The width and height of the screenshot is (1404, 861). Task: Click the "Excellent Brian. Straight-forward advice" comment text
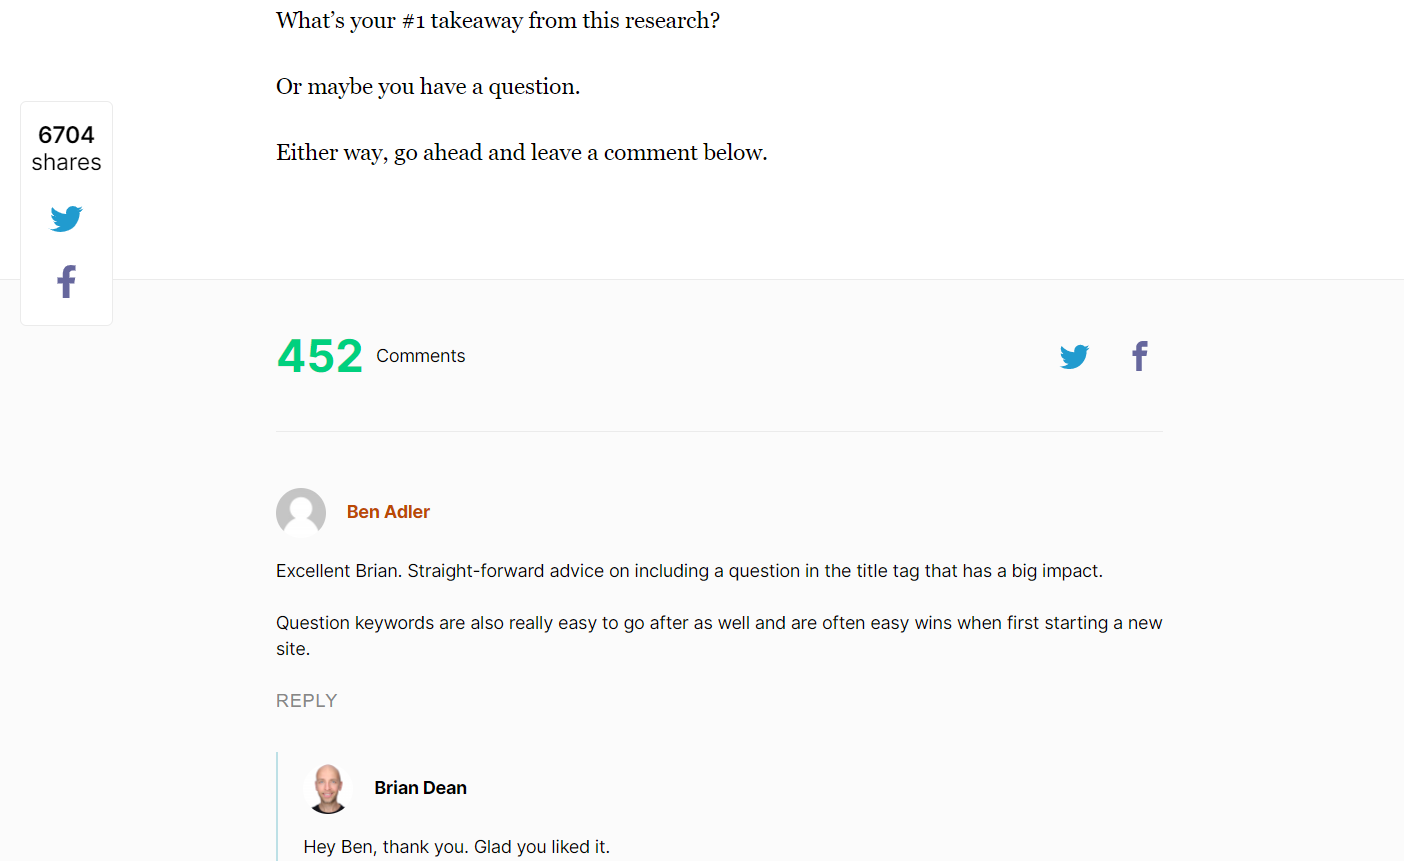coord(689,571)
